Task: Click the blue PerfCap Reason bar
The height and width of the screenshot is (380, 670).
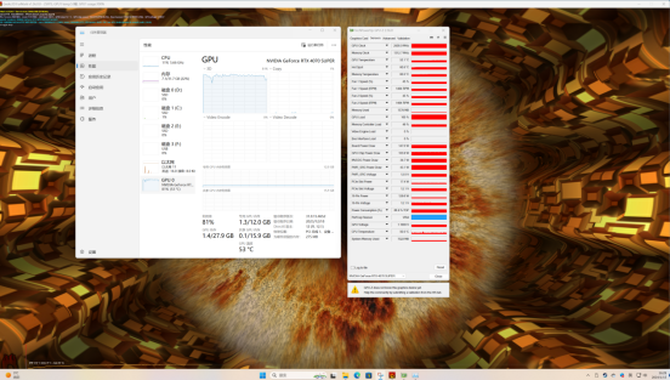Action: pyautogui.click(x=429, y=218)
